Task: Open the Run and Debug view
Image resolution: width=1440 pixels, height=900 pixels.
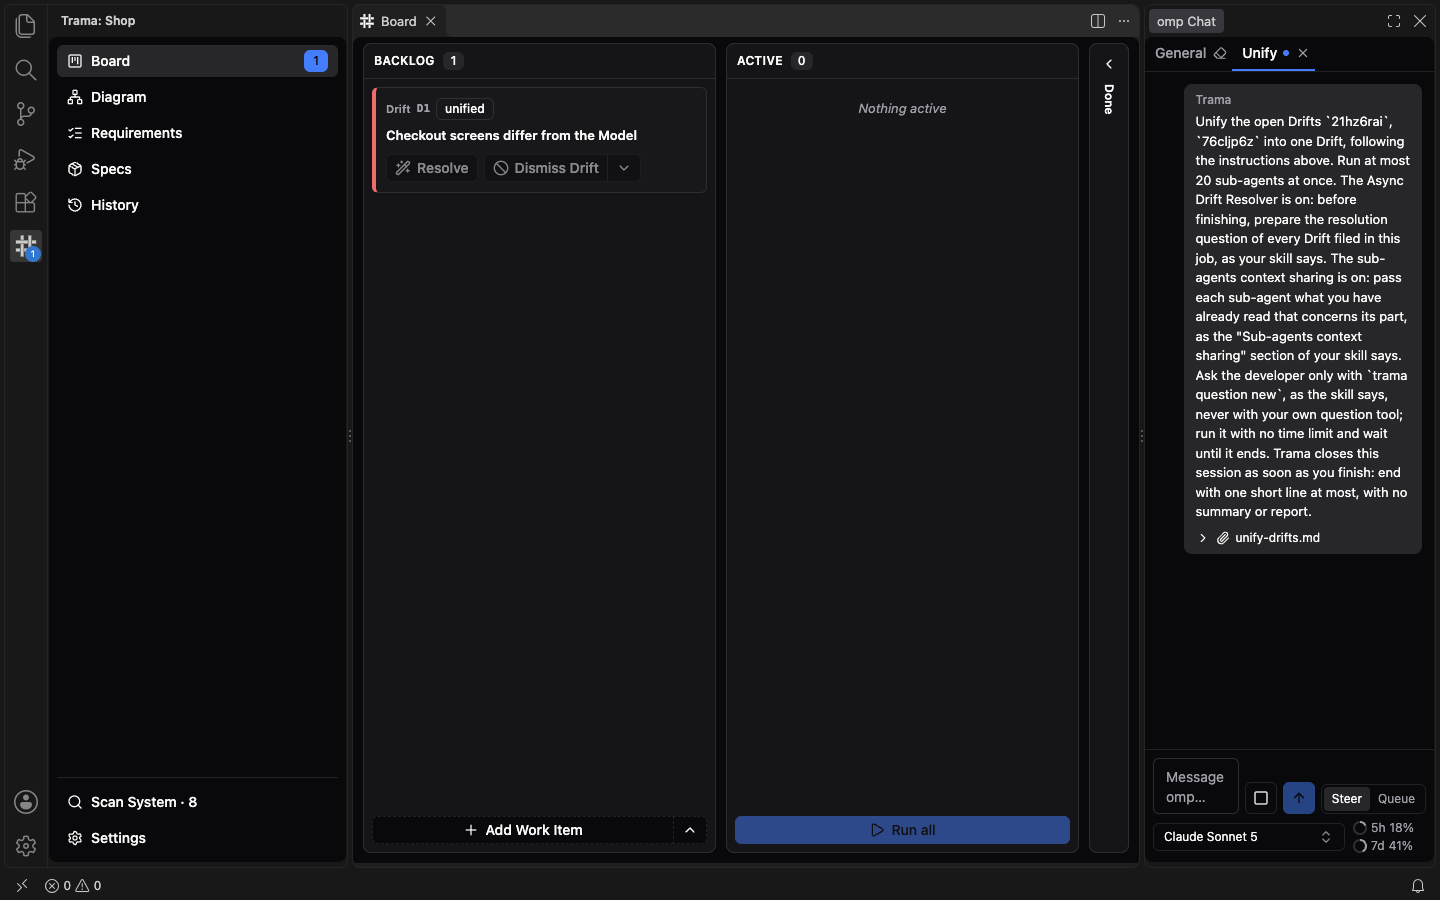Action: click(x=26, y=158)
